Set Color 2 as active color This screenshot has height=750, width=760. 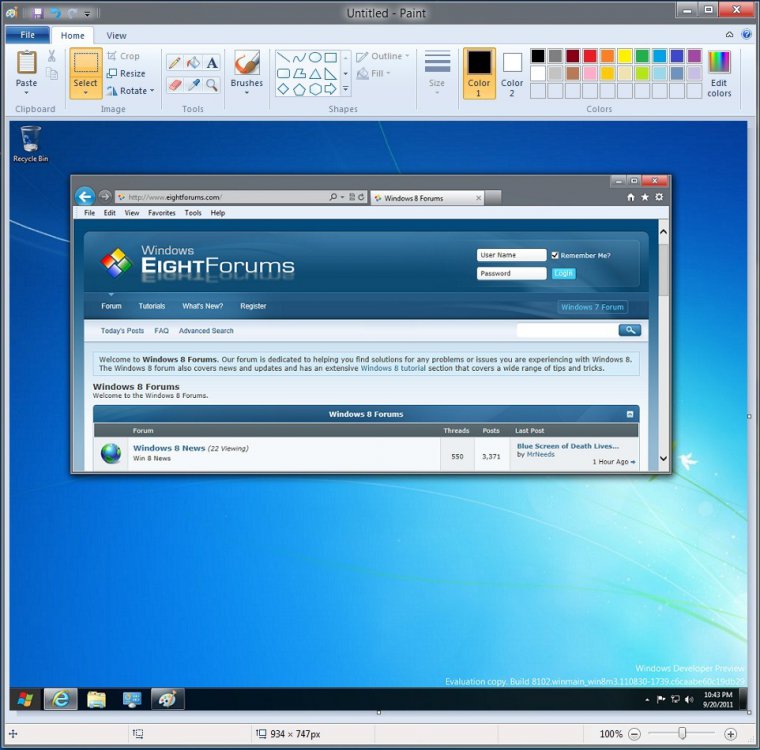click(512, 74)
